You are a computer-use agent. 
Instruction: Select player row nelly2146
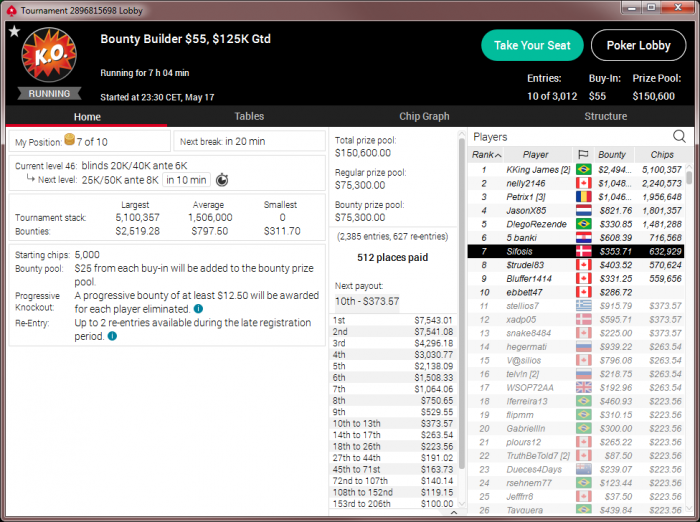pyautogui.click(x=576, y=183)
